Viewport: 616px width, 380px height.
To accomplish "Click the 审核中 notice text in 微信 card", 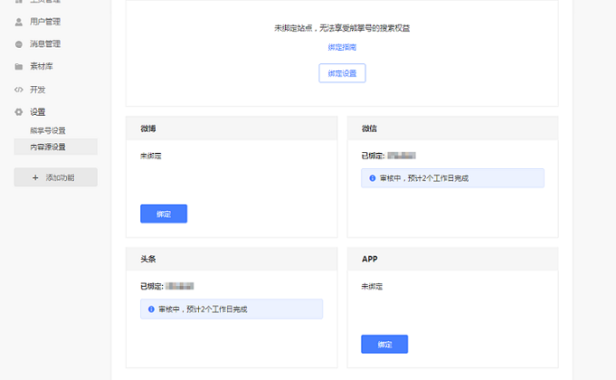I will pyautogui.click(x=424, y=178).
